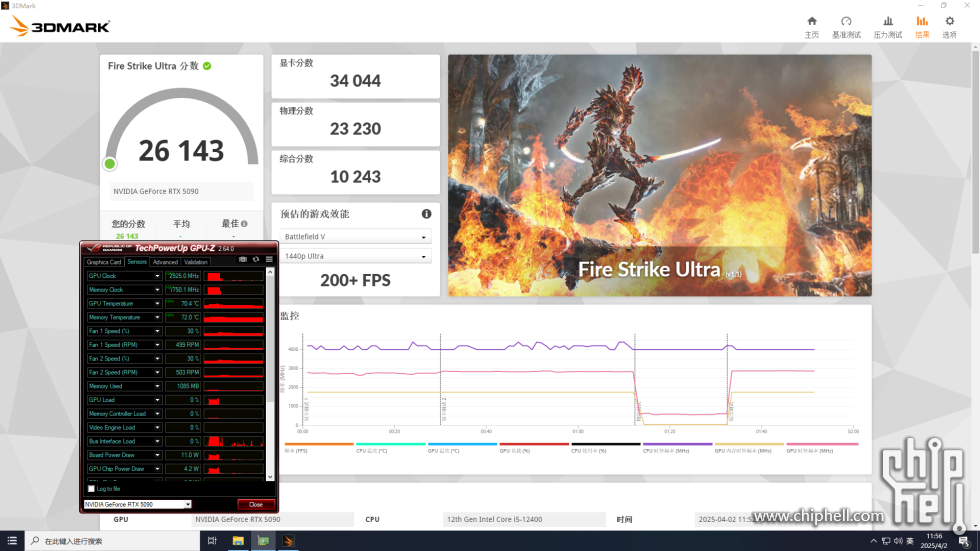The width and height of the screenshot is (980, 551).
Task: Click the GPU-Z scrollbar up arrow
Action: point(270,272)
